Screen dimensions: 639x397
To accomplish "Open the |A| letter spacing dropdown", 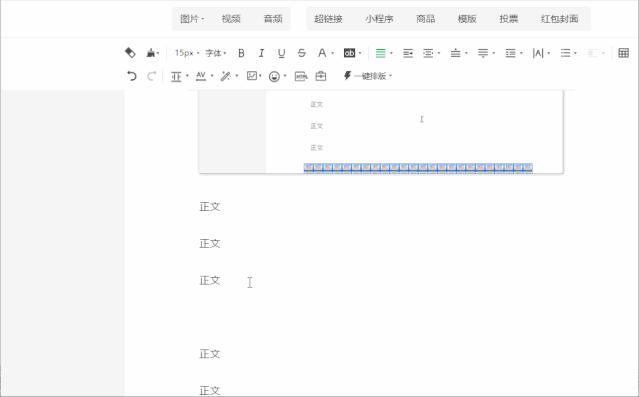I will [x=541, y=53].
